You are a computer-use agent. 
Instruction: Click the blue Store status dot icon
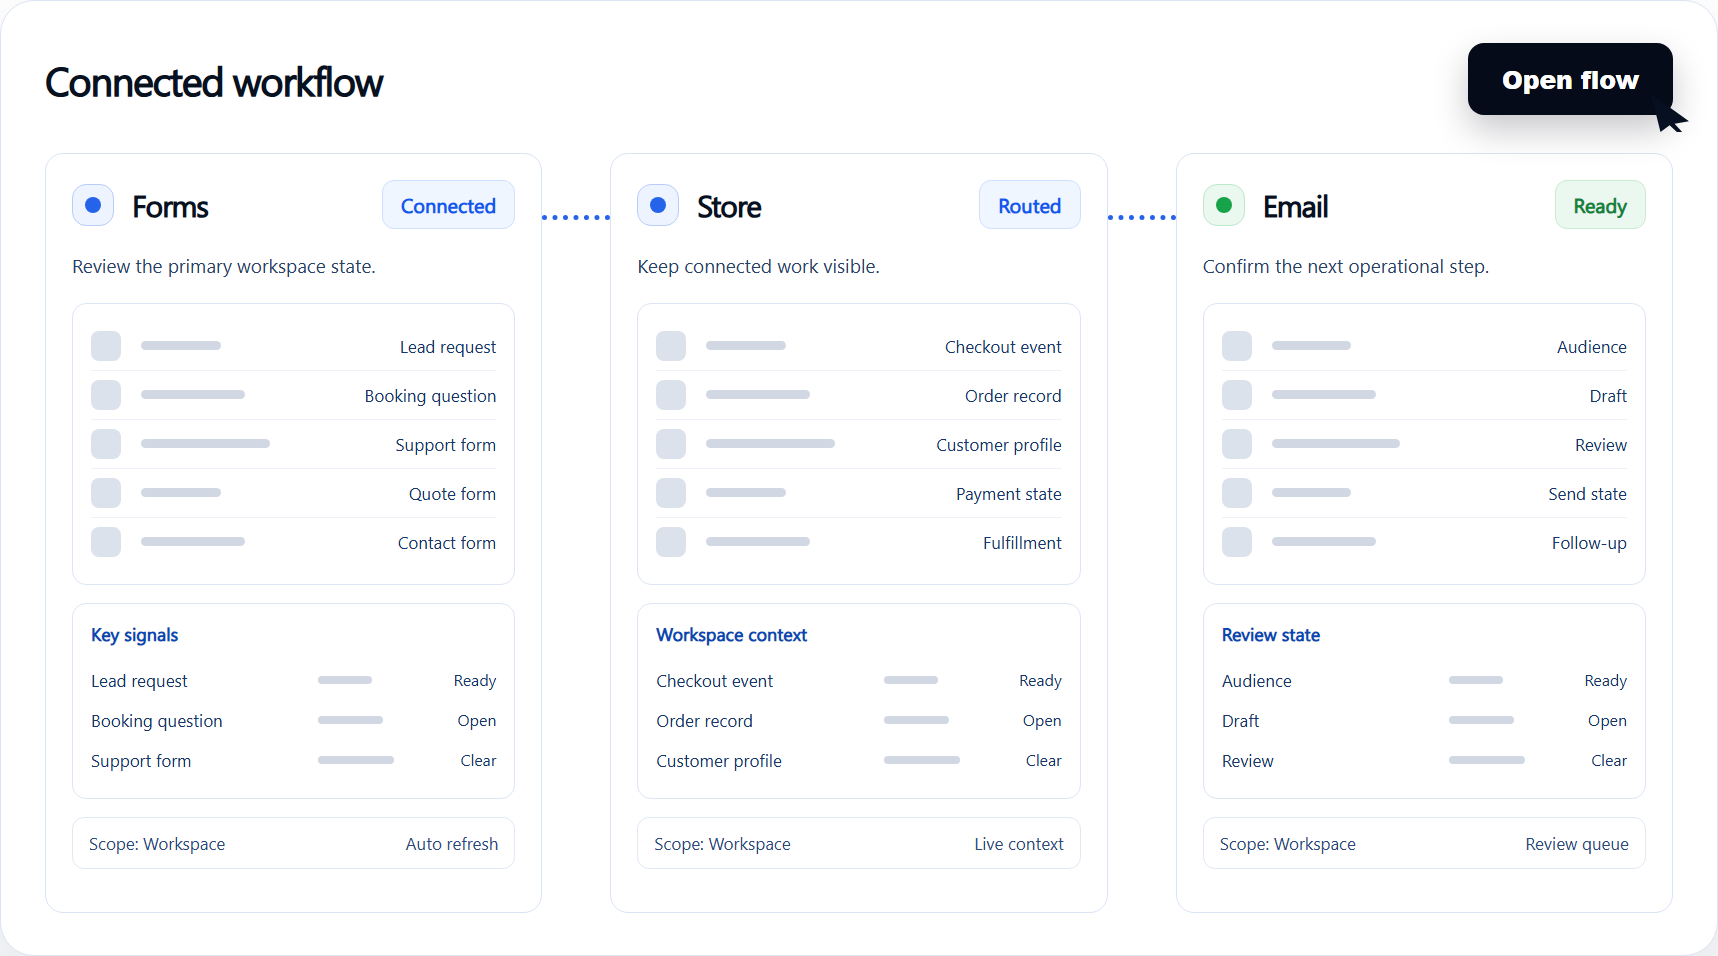coord(658,205)
